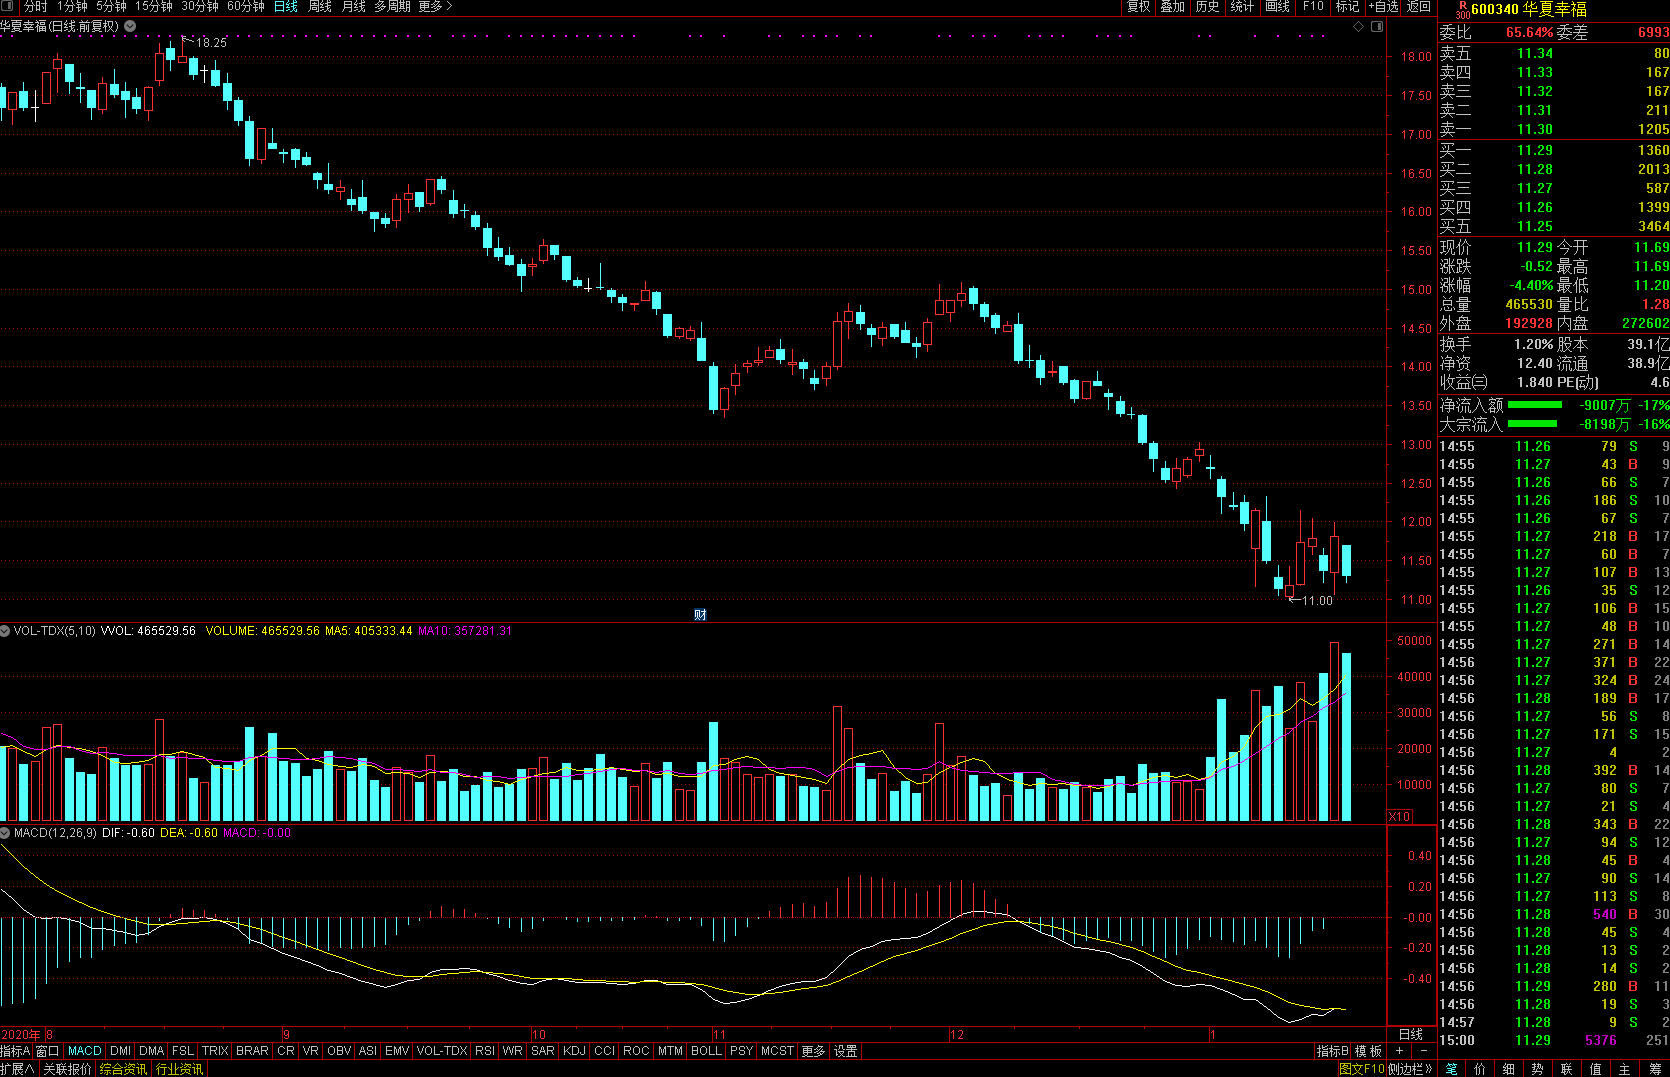Open the 图文F10 link

coord(1362,1069)
